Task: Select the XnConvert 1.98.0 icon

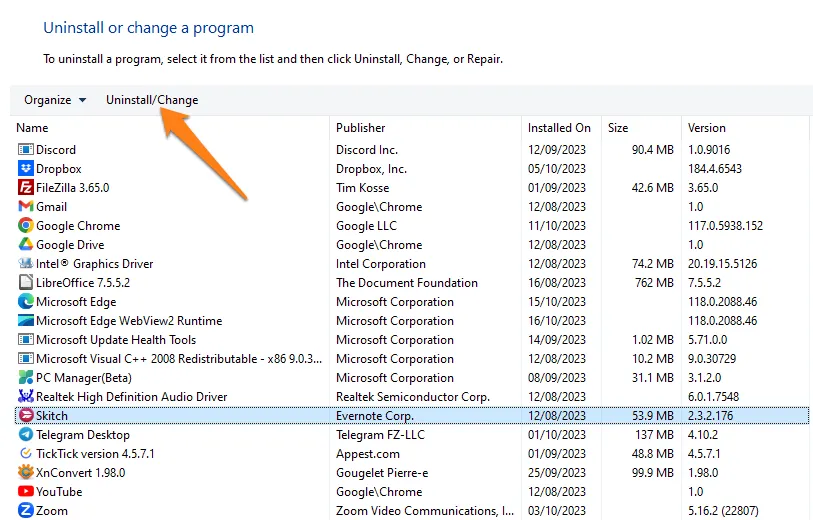Action: tap(25, 472)
